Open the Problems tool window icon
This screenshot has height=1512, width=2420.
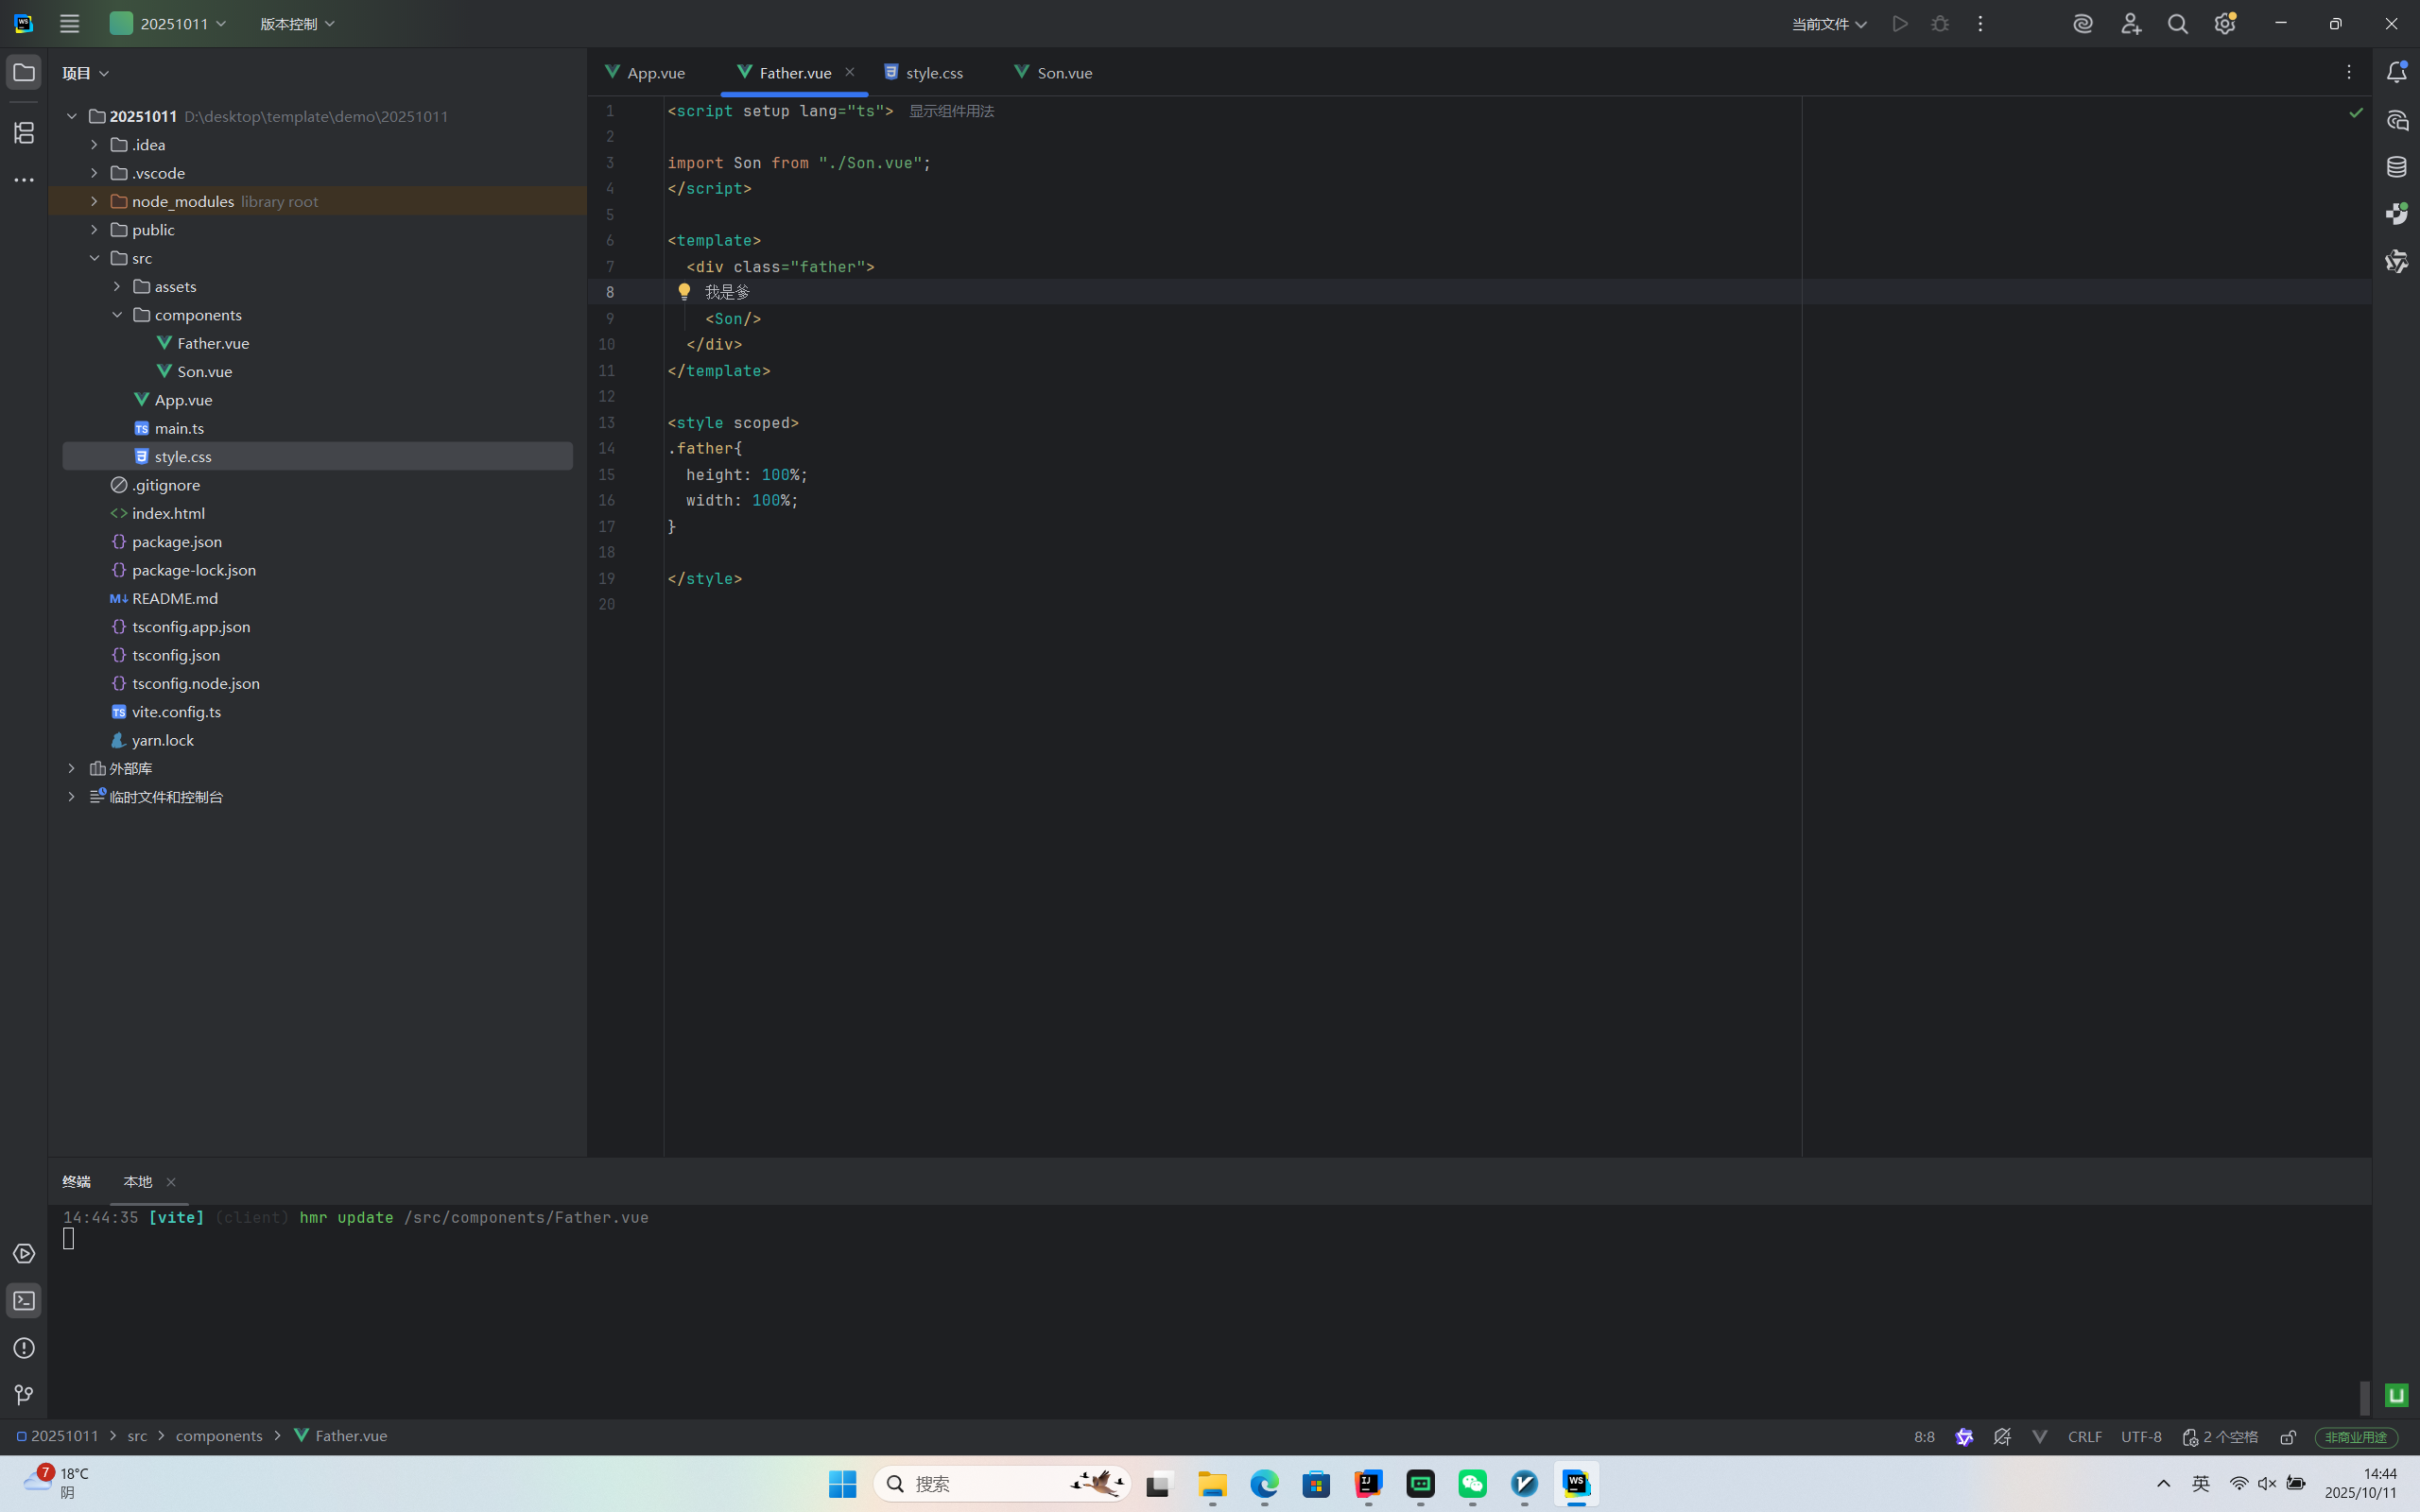[x=24, y=1348]
